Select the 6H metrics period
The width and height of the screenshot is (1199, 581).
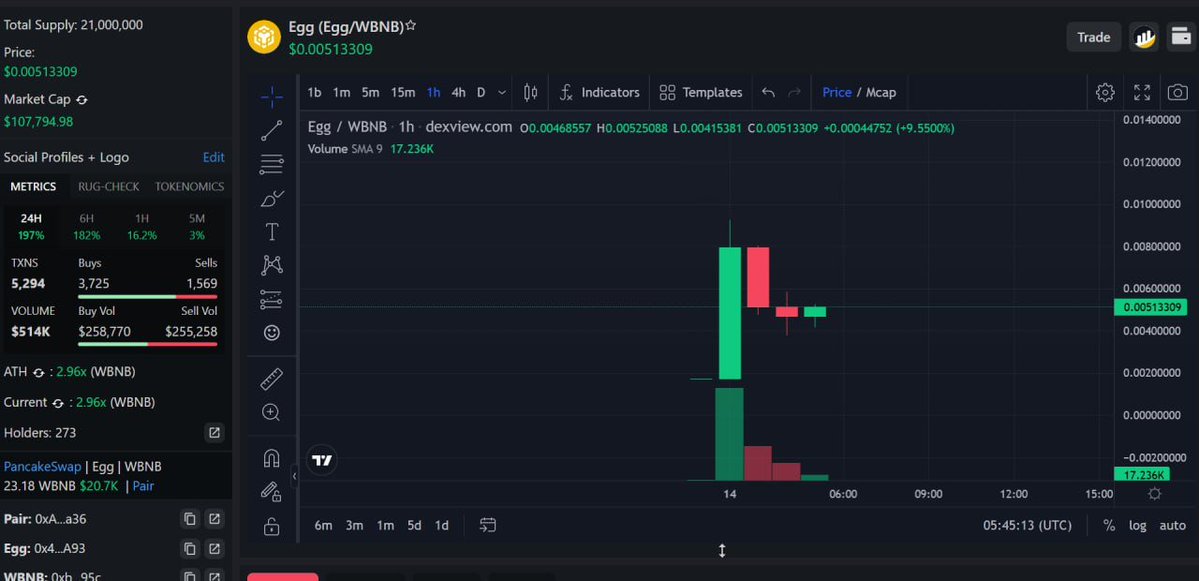(x=86, y=226)
